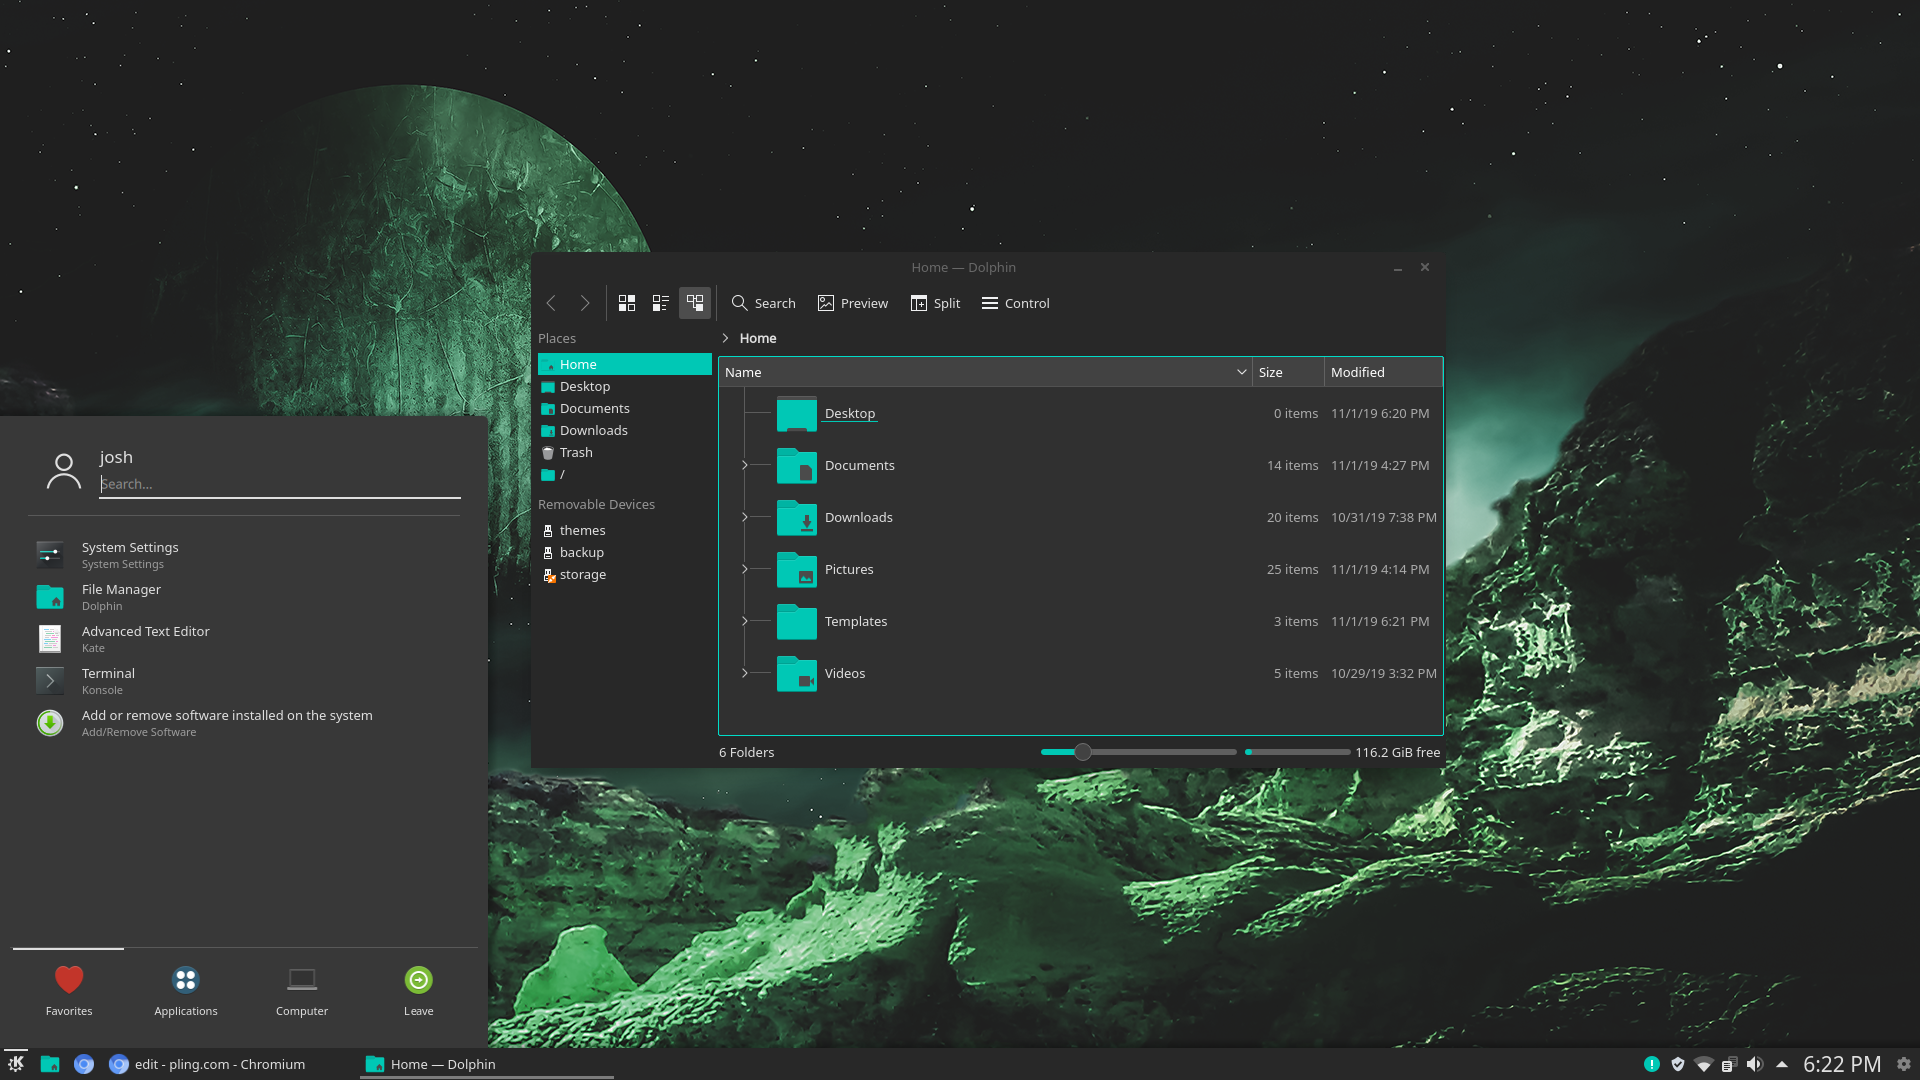The image size is (1920, 1080).
Task: Select Downloads in Places panel
Action: click(624, 430)
